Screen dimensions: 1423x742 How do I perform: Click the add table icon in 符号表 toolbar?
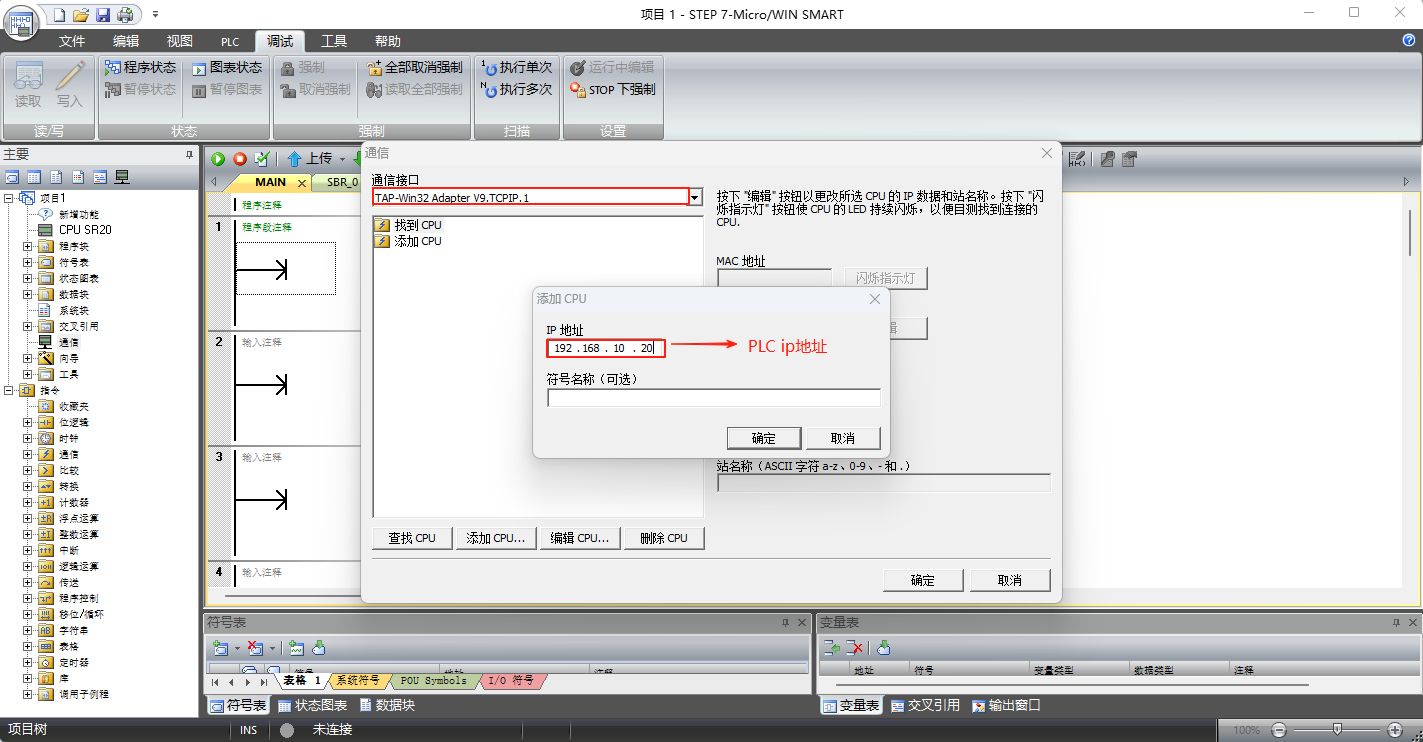coord(220,648)
